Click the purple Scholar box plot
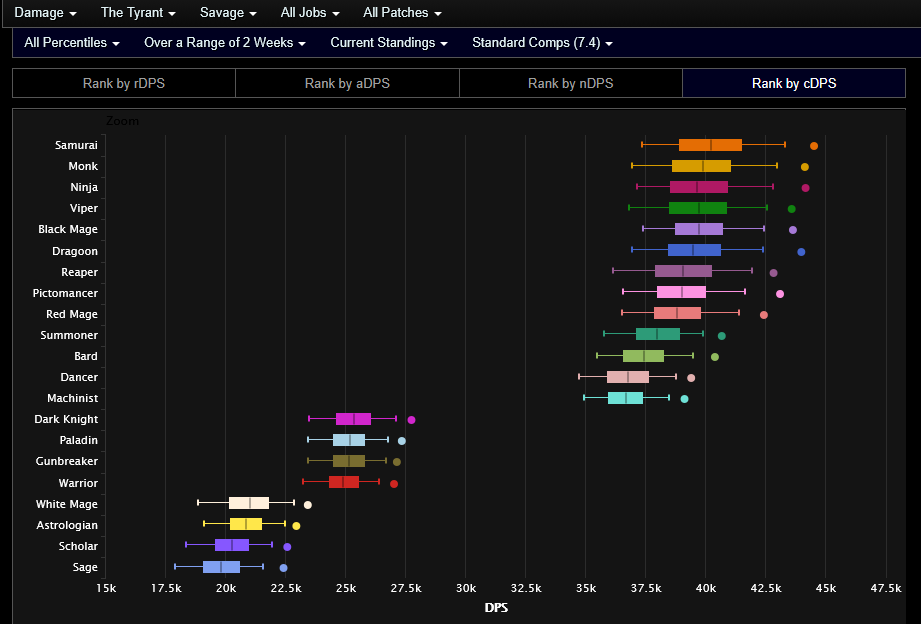921x624 pixels. (x=232, y=545)
